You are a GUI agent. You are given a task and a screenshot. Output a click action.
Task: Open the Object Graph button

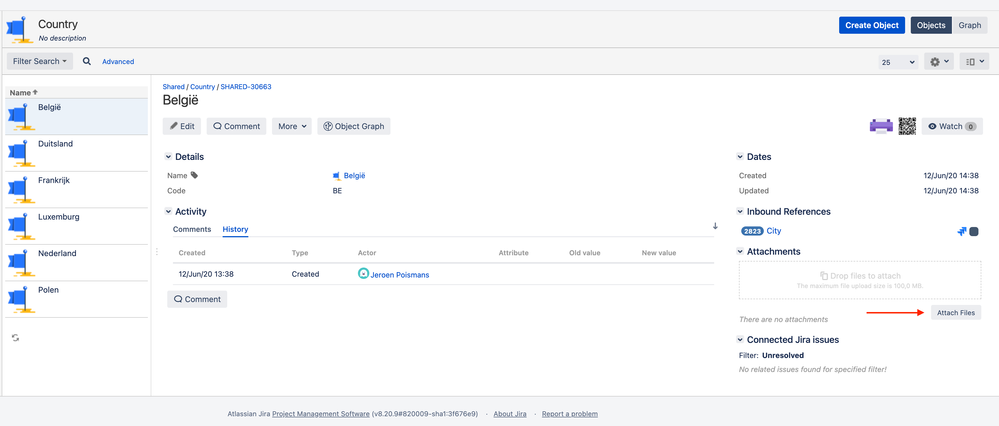pos(354,126)
